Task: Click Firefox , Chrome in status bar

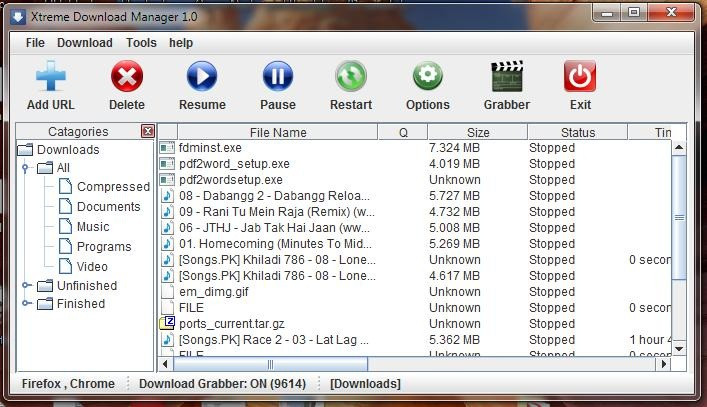Action: (68, 384)
